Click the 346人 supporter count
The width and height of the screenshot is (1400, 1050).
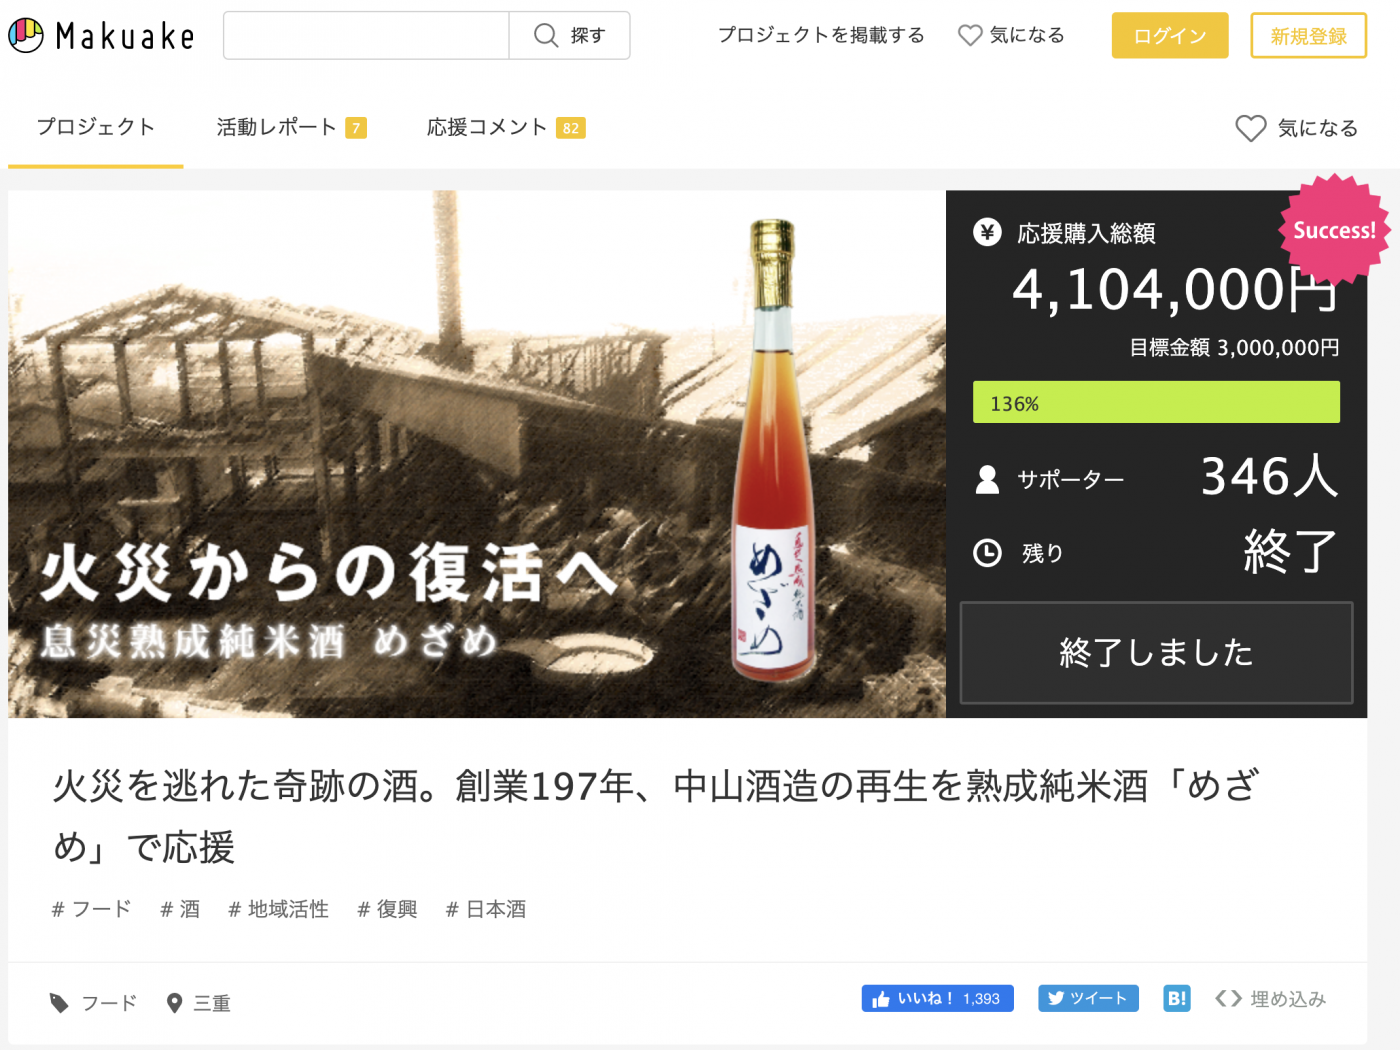[1269, 476]
